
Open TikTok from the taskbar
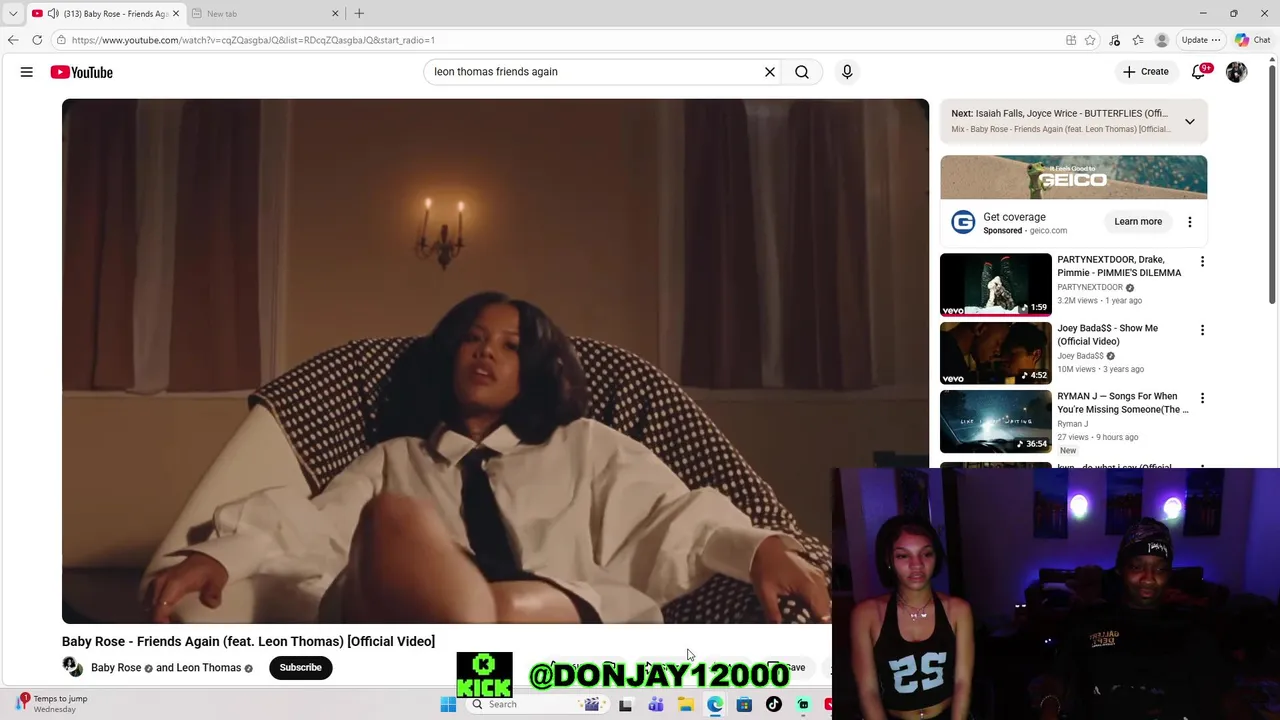pos(773,704)
